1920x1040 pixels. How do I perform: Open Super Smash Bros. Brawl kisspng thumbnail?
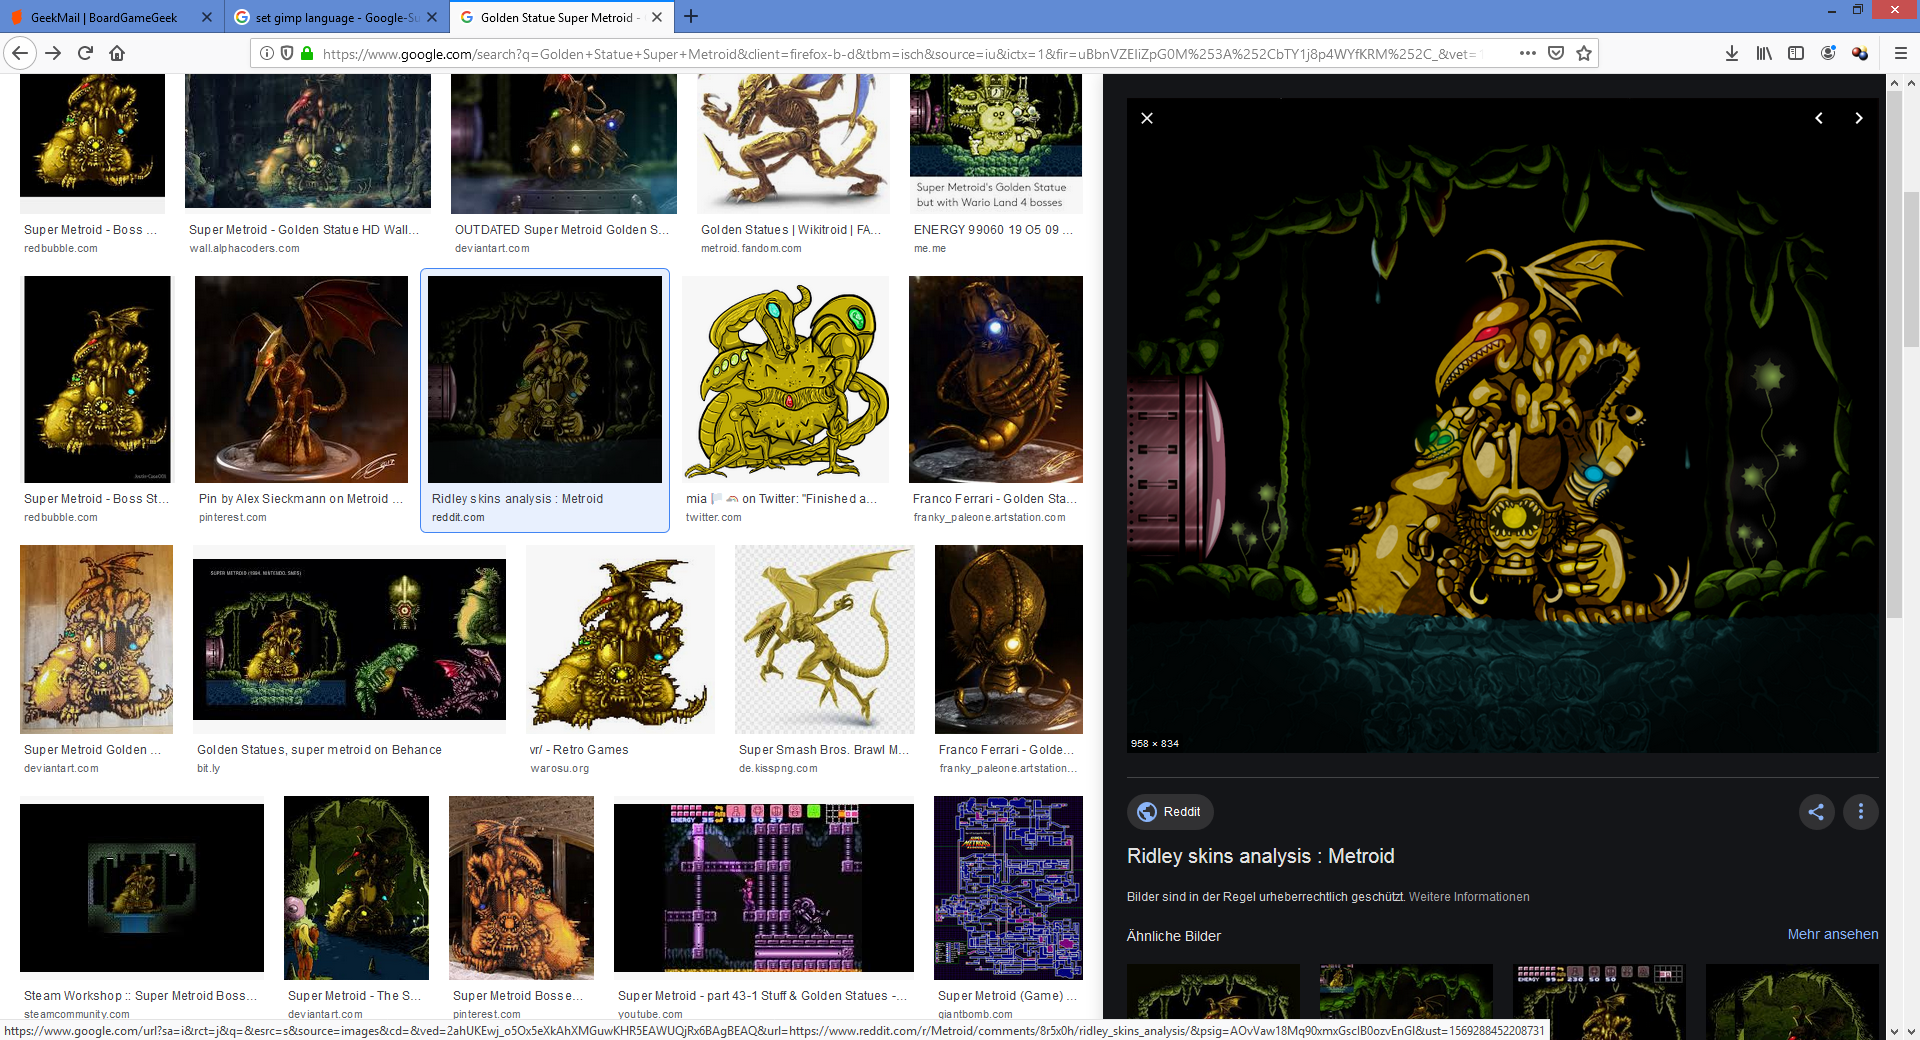coord(825,640)
